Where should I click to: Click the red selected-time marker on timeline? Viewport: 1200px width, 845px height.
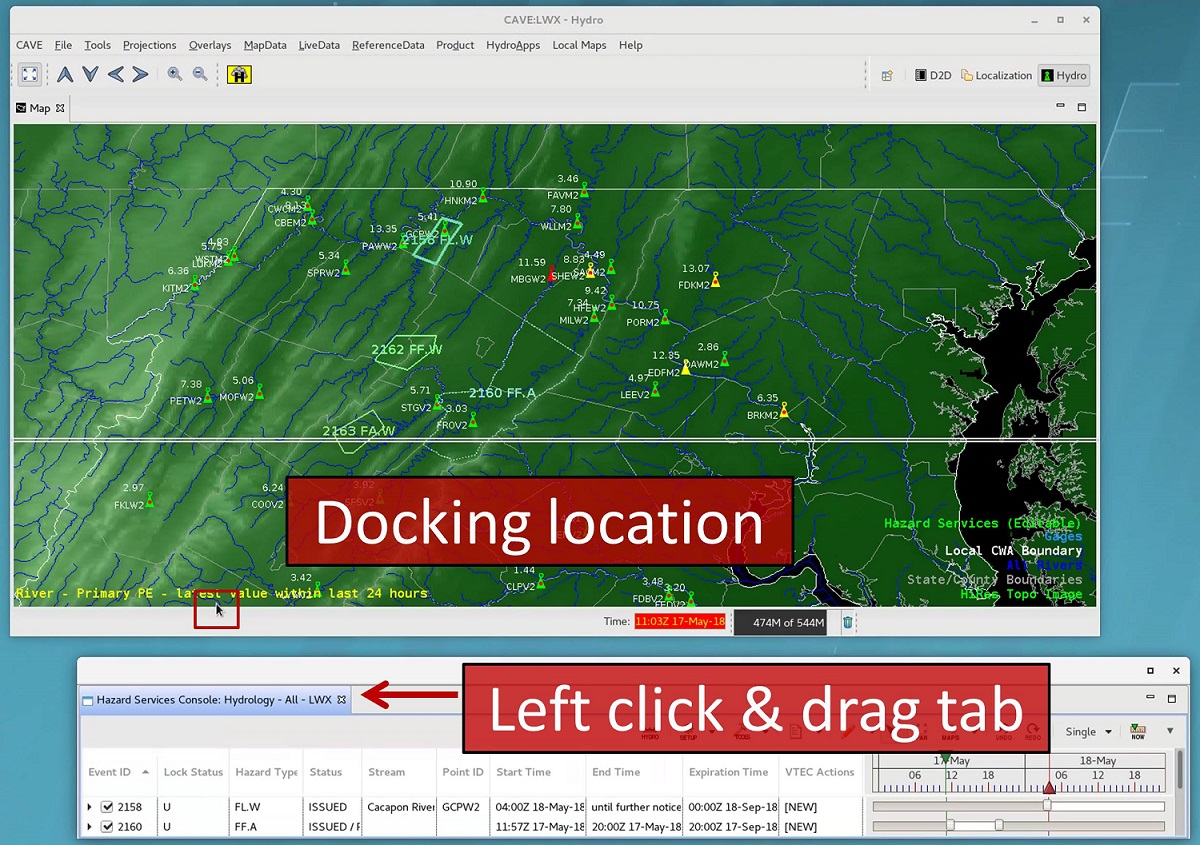point(1049,788)
